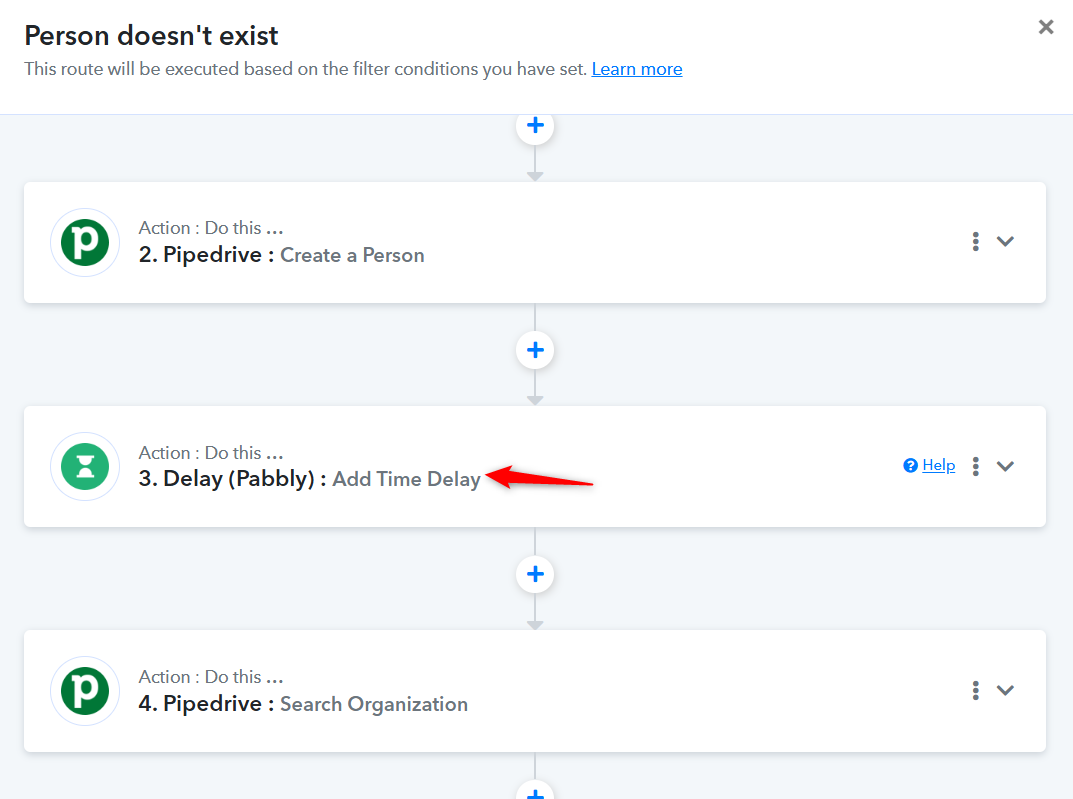This screenshot has width=1073, height=799.
Task: Open three-dot menu for Delay step
Action: (x=976, y=467)
